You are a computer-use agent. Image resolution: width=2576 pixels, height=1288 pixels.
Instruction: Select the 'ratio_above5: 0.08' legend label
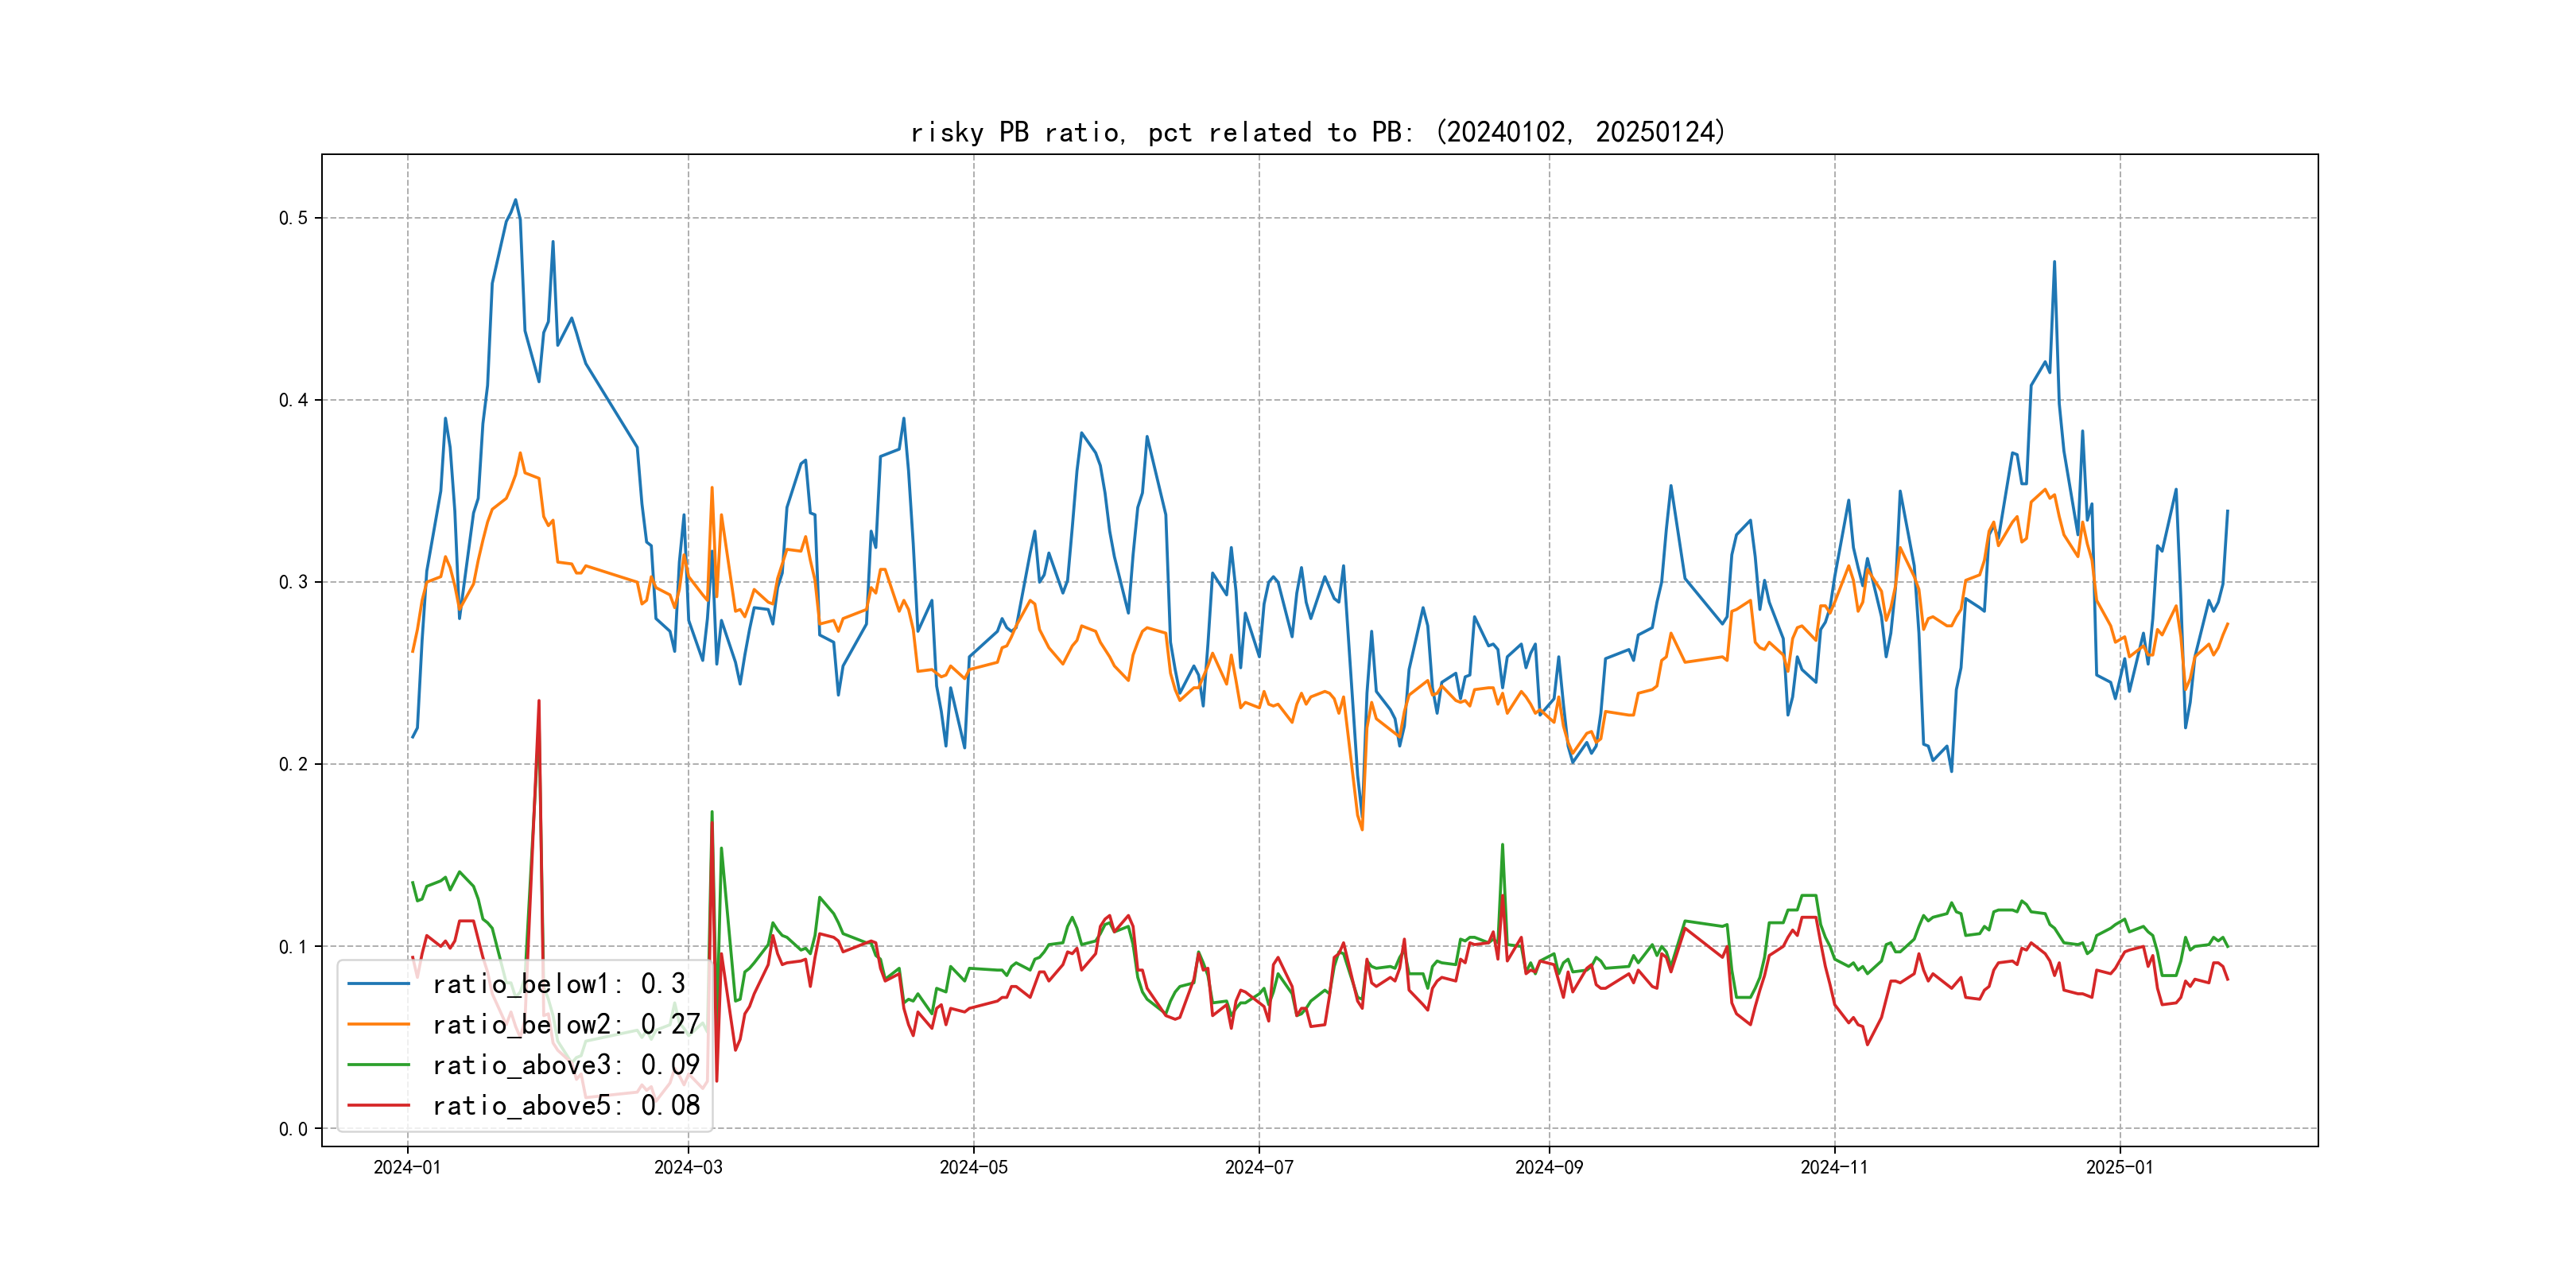[565, 1105]
